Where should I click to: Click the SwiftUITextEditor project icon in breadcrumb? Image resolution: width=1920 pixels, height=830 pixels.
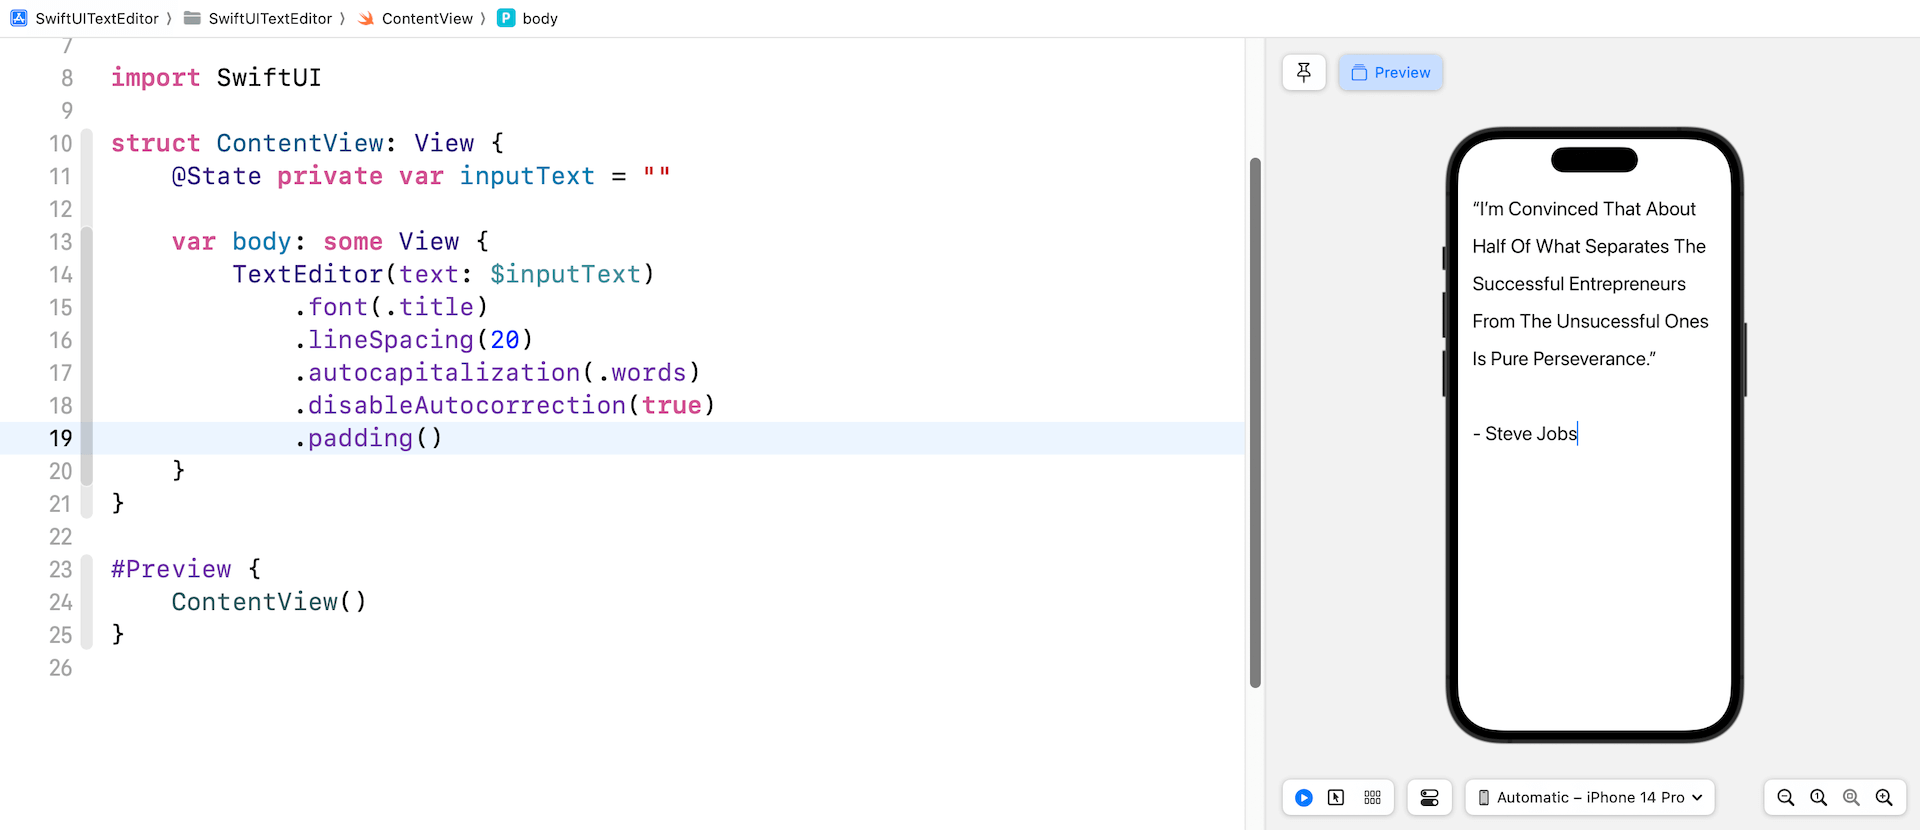(19, 18)
